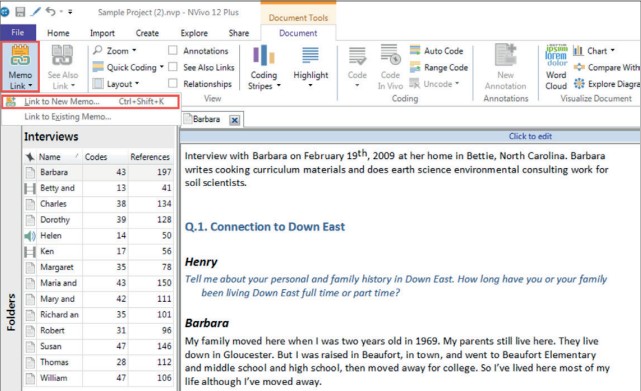Close the Barbara document tab
Screen dimensions: 641x391
234,120
